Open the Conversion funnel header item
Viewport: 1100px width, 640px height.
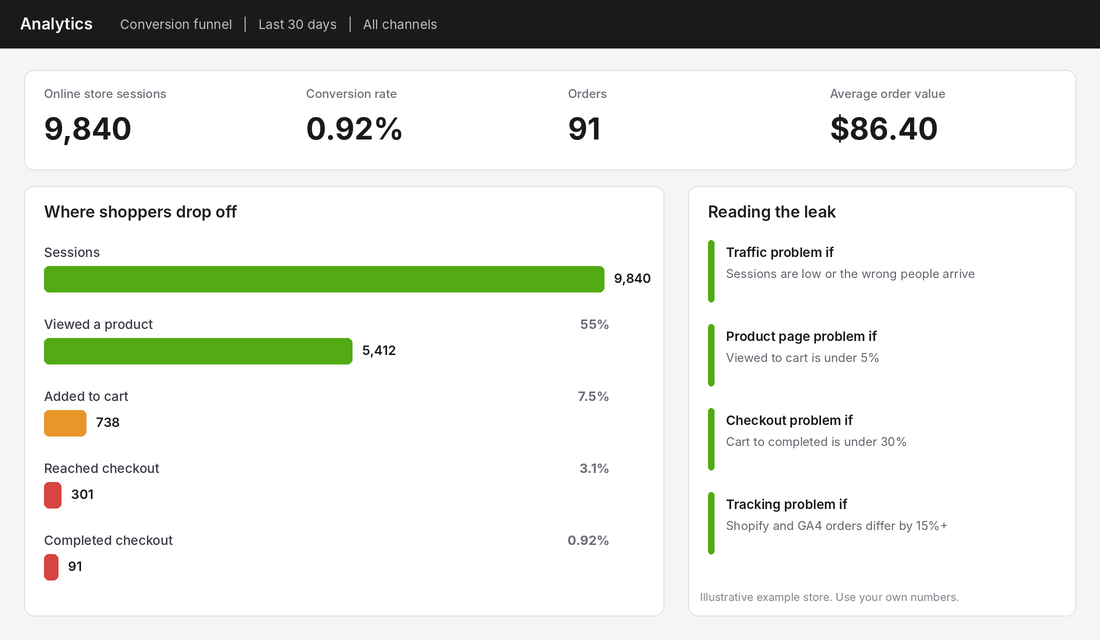(x=175, y=25)
